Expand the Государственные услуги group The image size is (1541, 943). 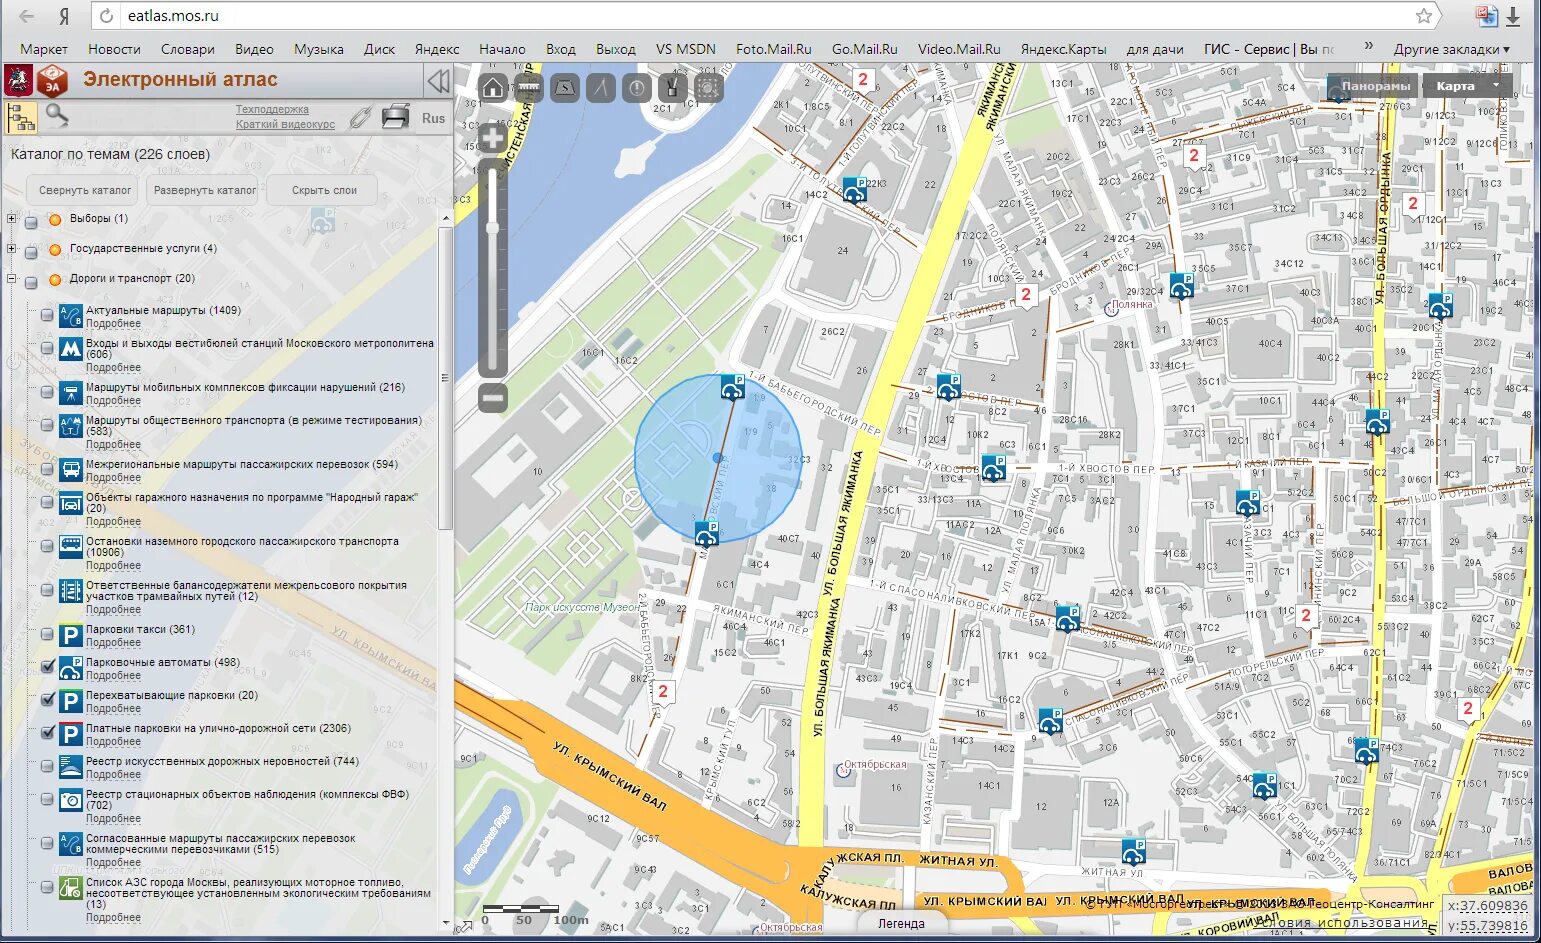(12, 248)
